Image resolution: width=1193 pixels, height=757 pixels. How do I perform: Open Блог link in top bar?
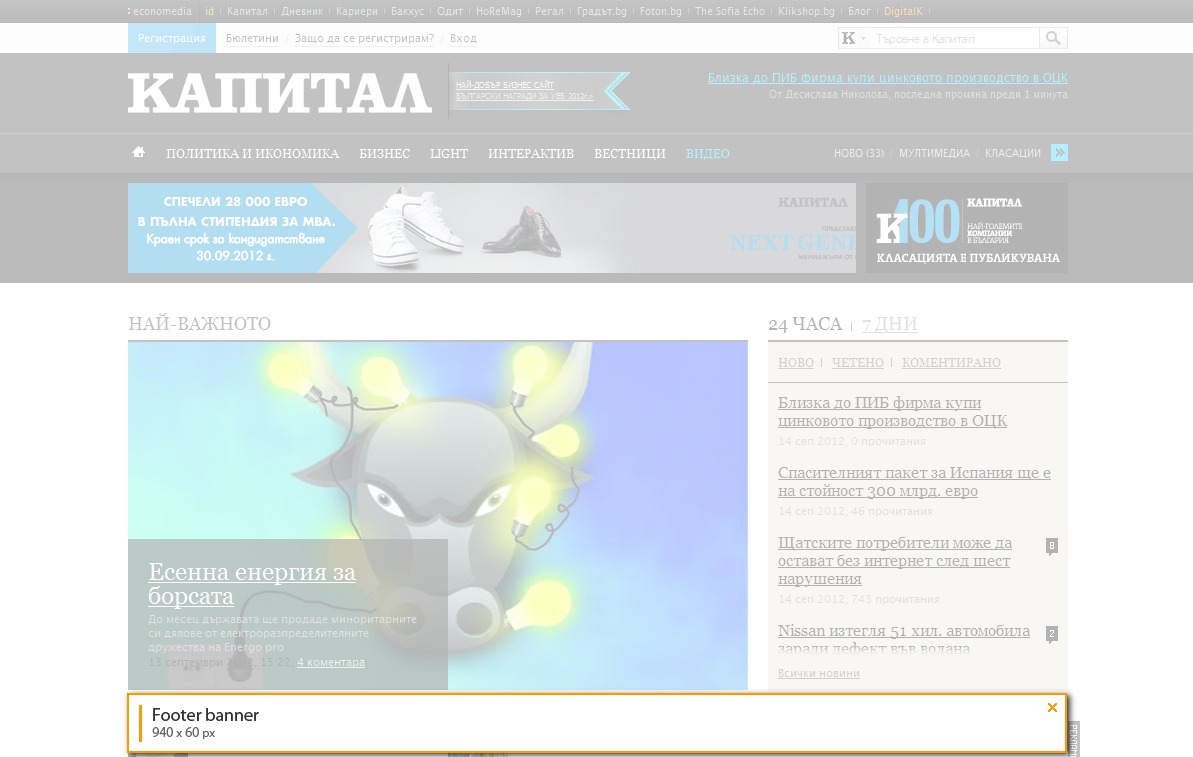859,11
